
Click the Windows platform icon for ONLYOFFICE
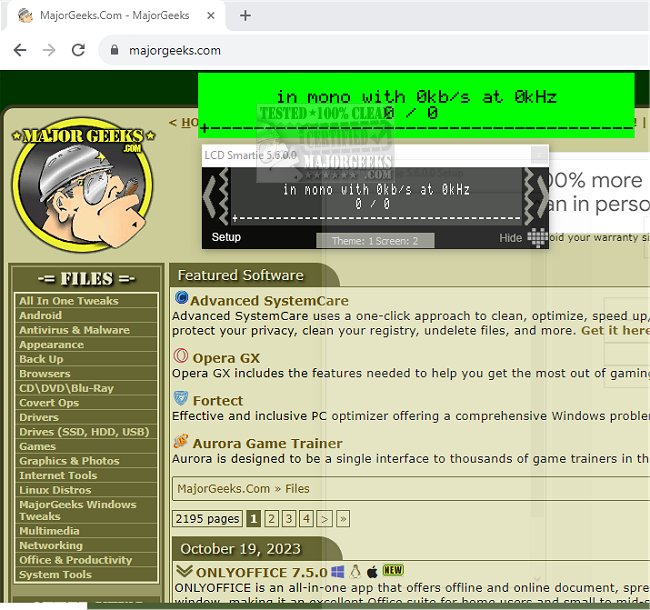[337, 572]
